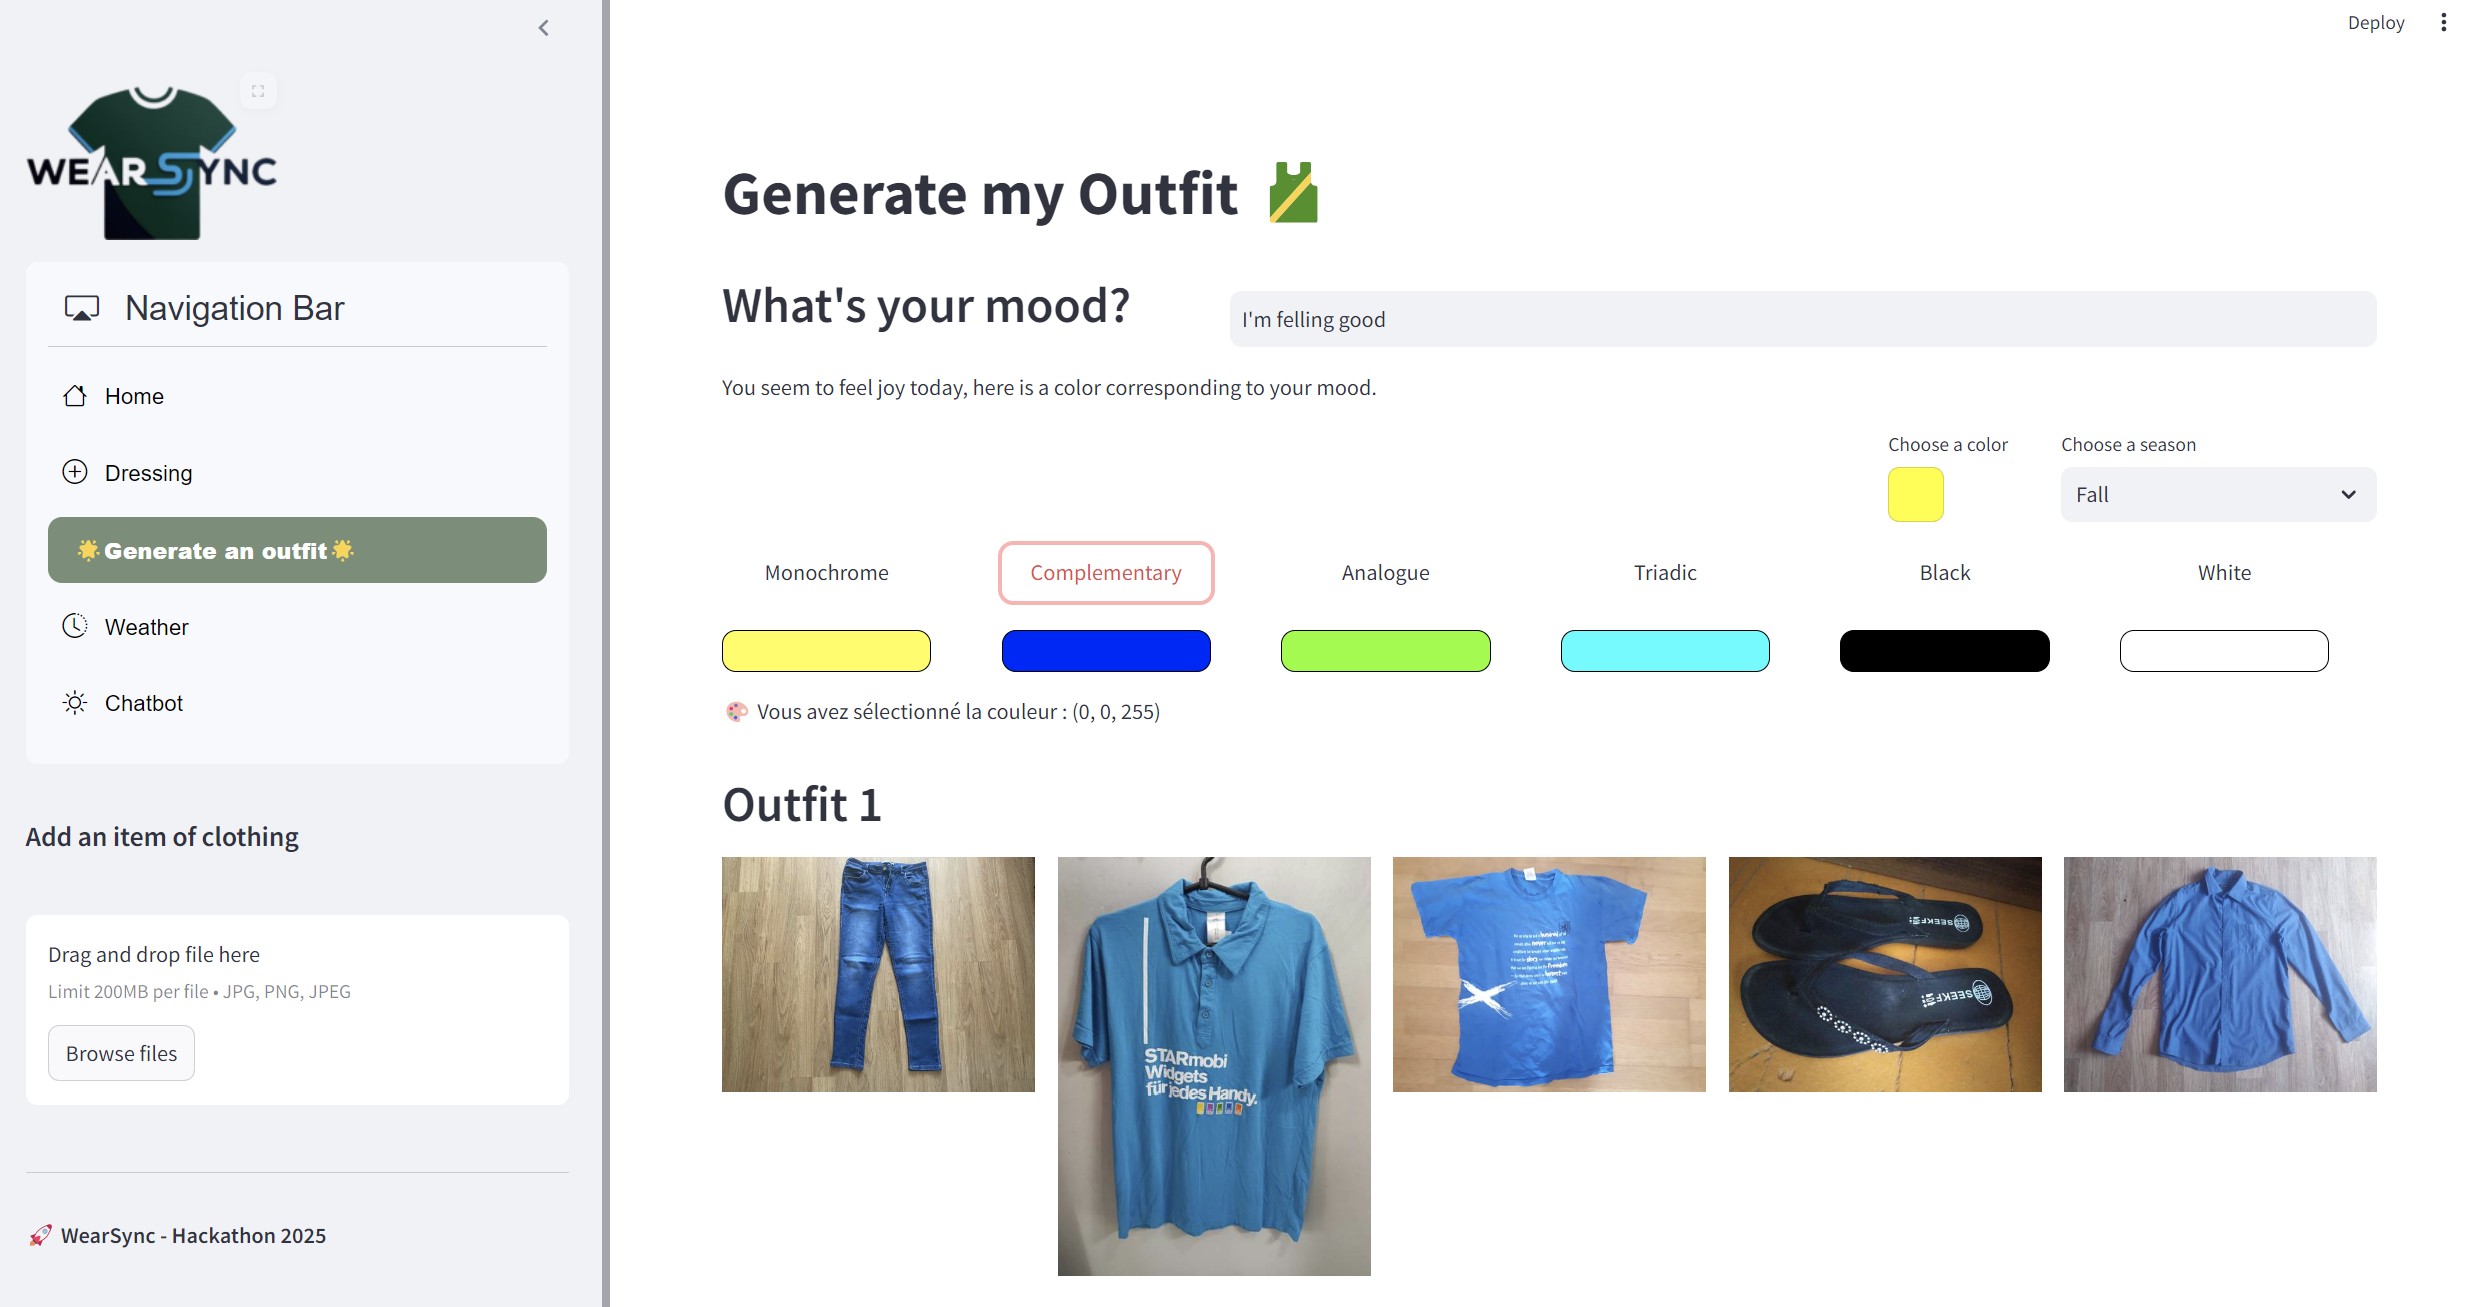Viewport: 2475px width, 1307px height.
Task: Click the plus-circle icon beside Dressing
Action: tap(75, 472)
